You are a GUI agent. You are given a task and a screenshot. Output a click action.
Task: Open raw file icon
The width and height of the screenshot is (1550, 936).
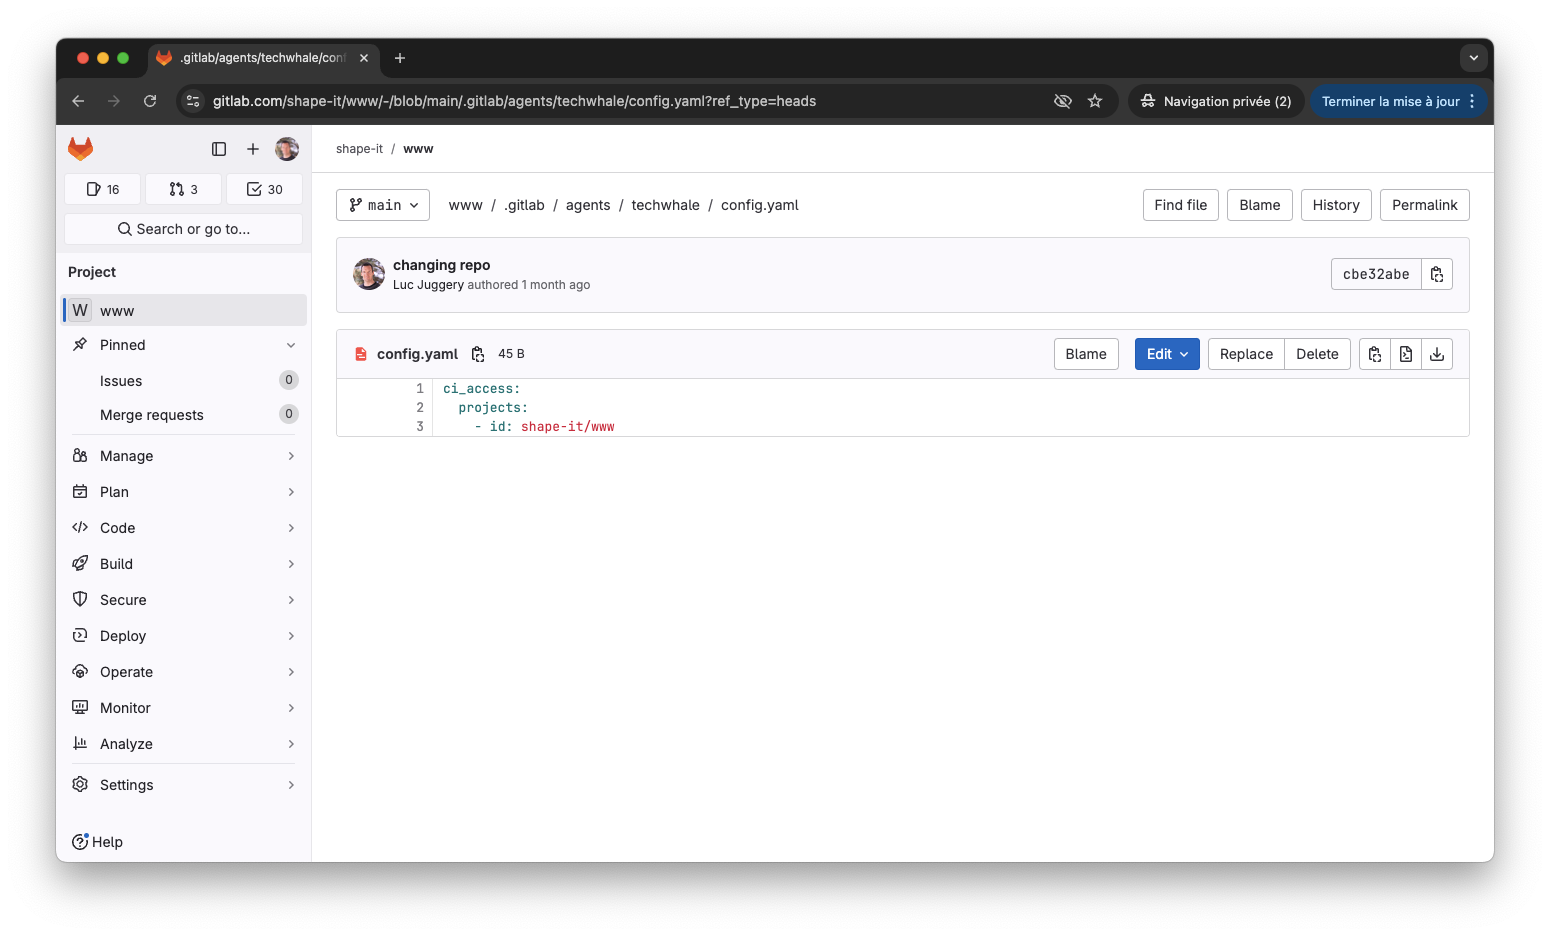(1406, 354)
